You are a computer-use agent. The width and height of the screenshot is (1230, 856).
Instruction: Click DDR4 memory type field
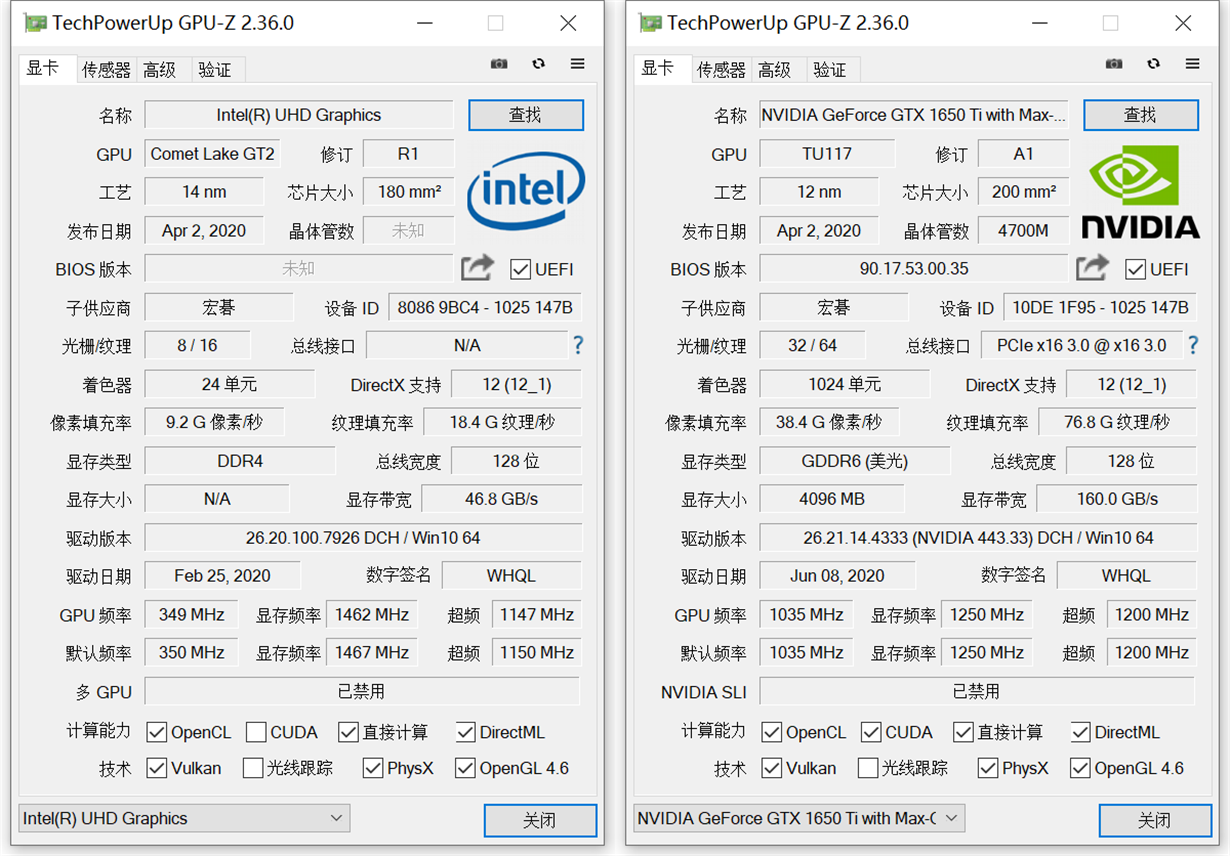pos(240,461)
